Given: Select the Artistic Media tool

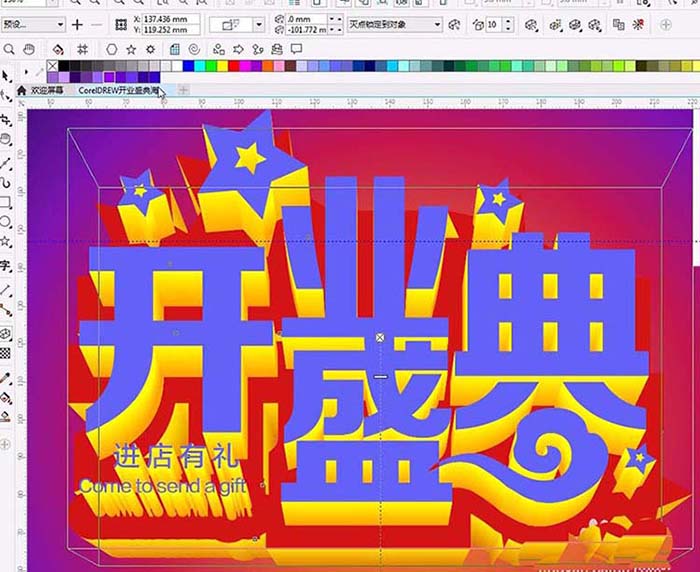Looking at the screenshot, I should (5, 183).
